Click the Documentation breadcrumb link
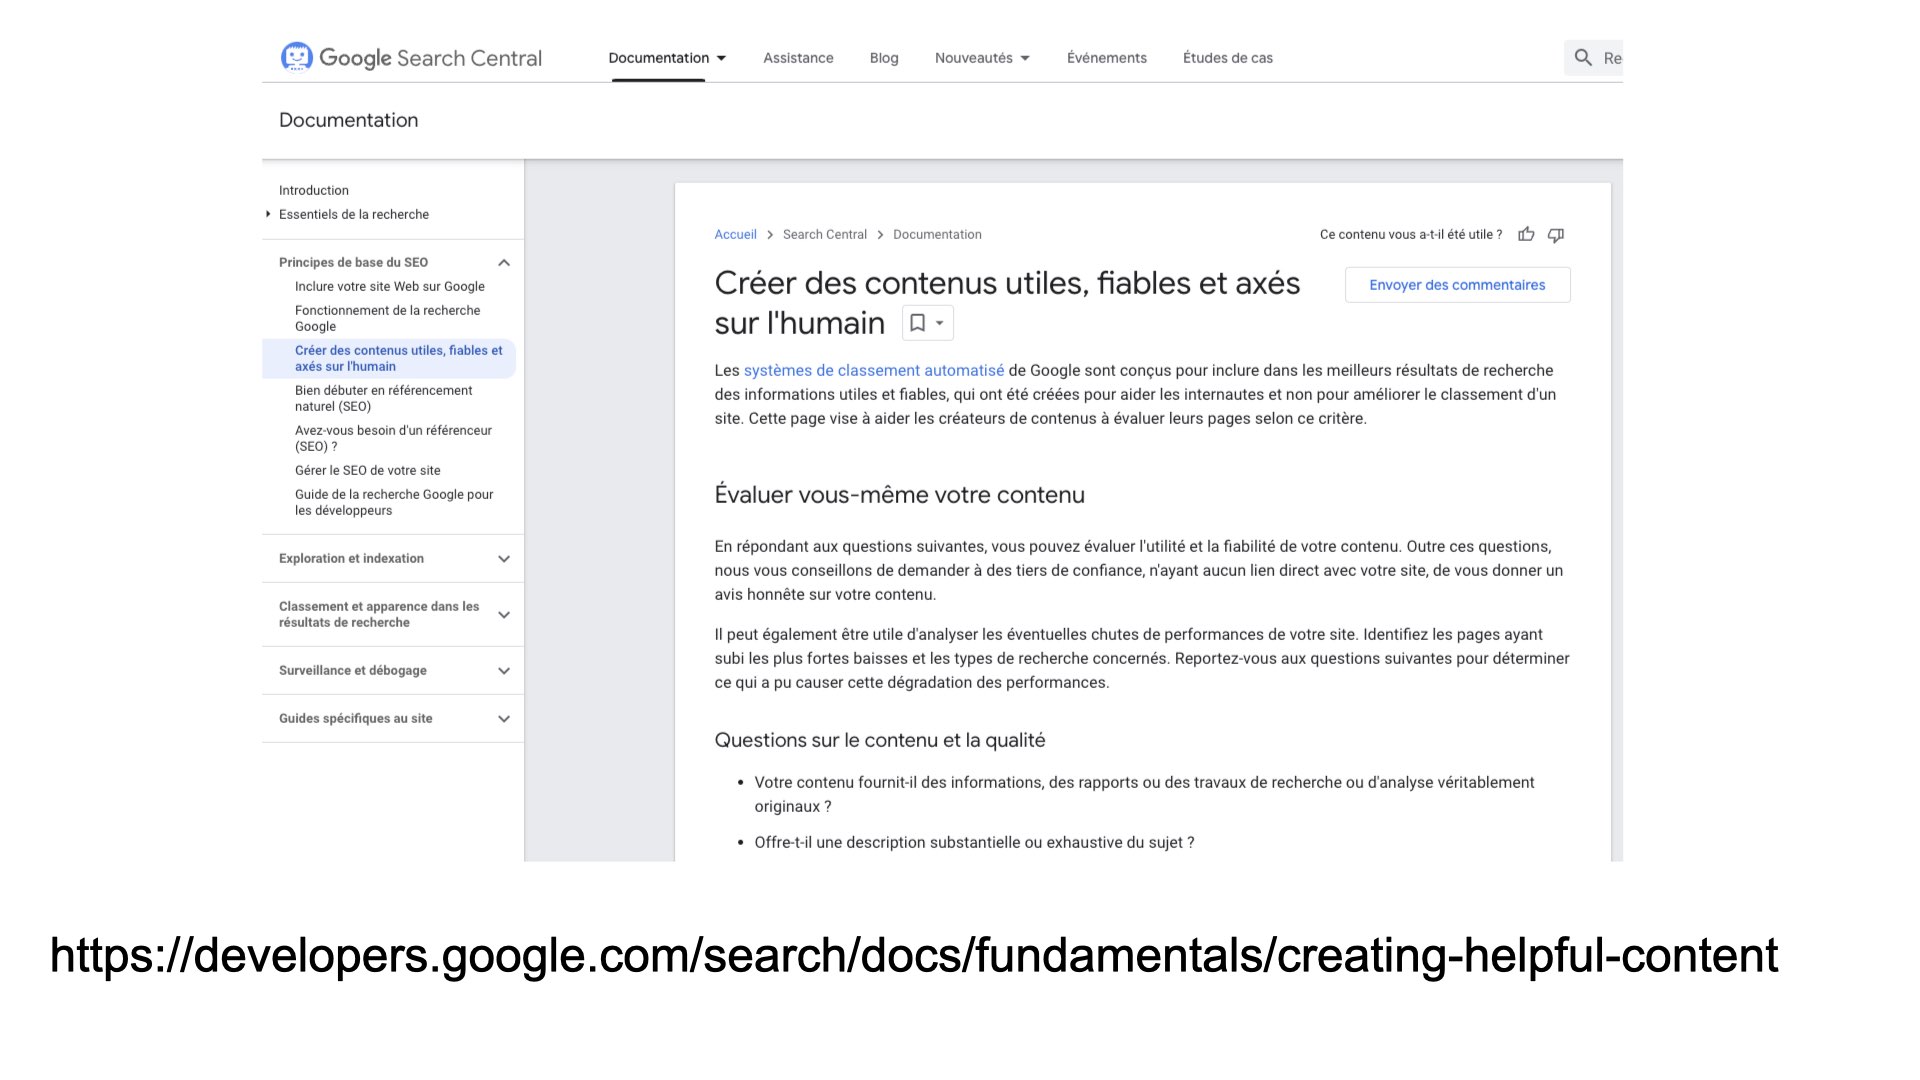1920x1080 pixels. click(937, 234)
